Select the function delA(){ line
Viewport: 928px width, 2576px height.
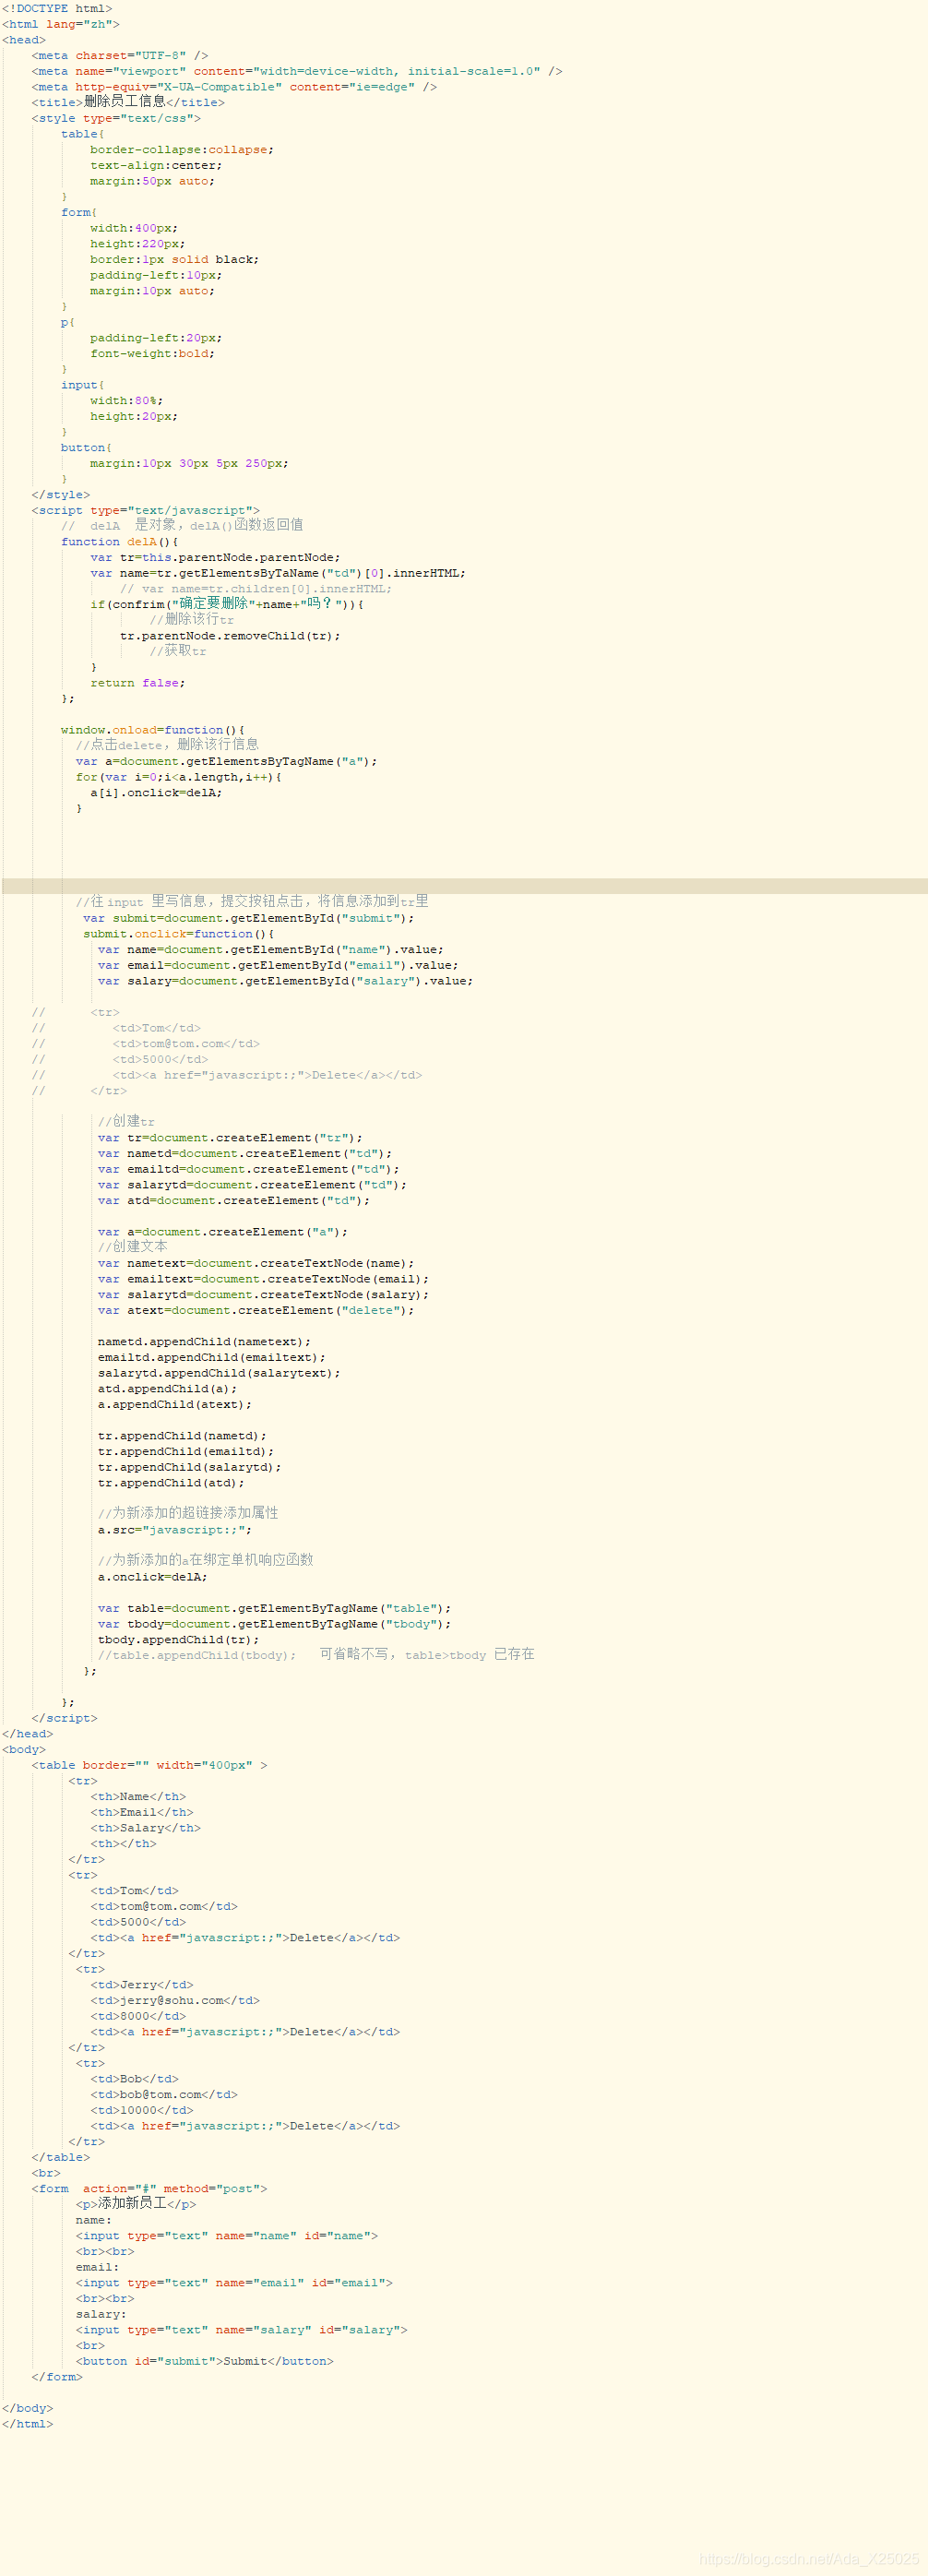120,542
